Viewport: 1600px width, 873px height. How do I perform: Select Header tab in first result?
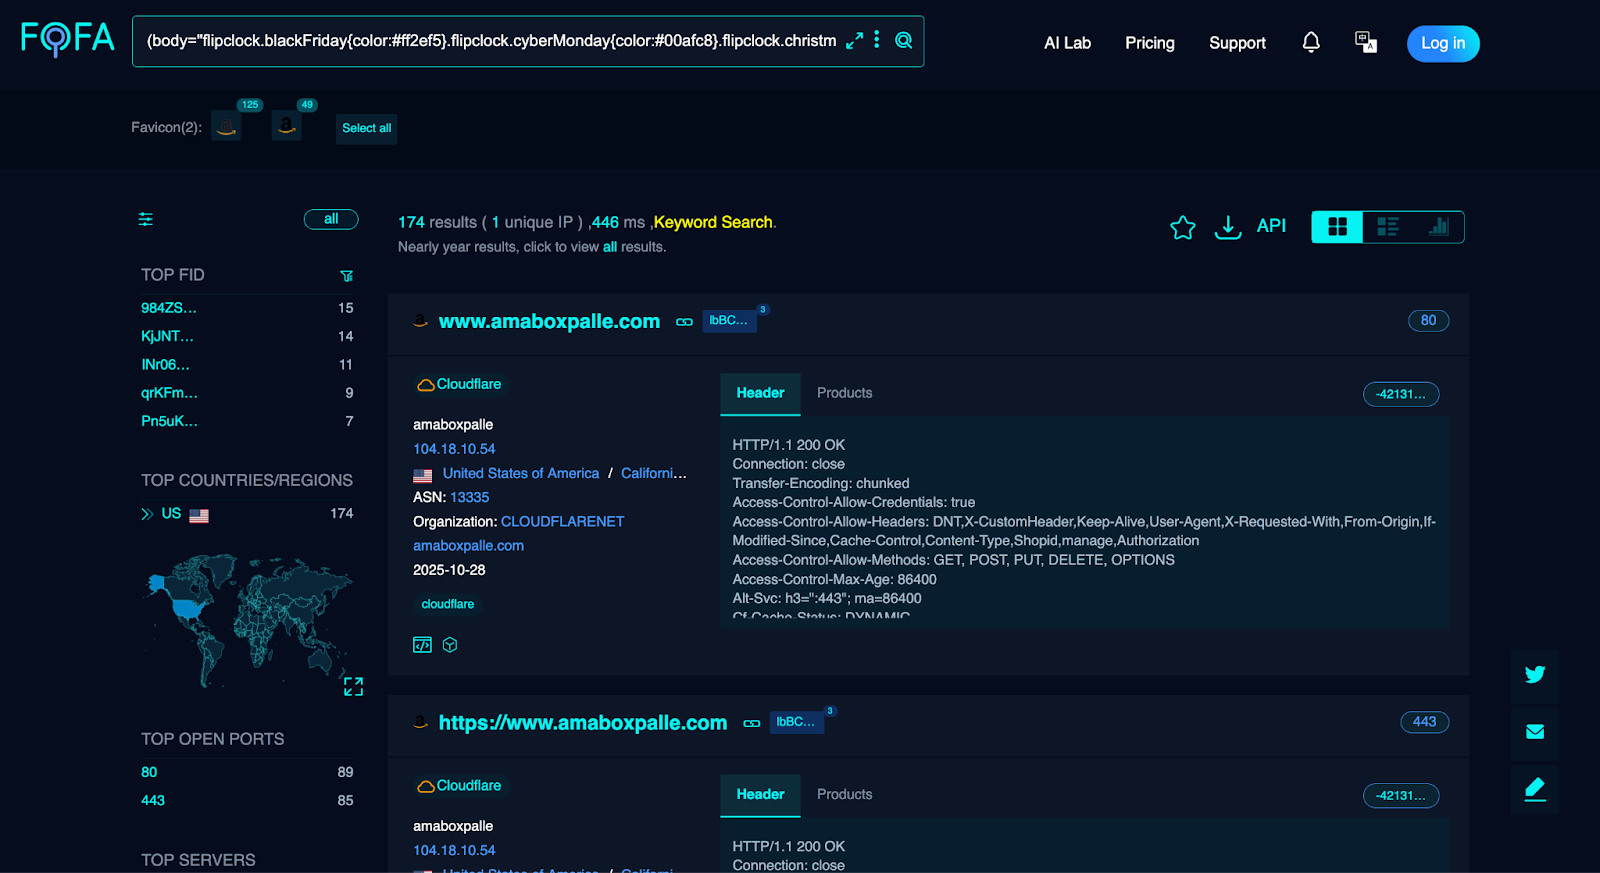point(760,393)
